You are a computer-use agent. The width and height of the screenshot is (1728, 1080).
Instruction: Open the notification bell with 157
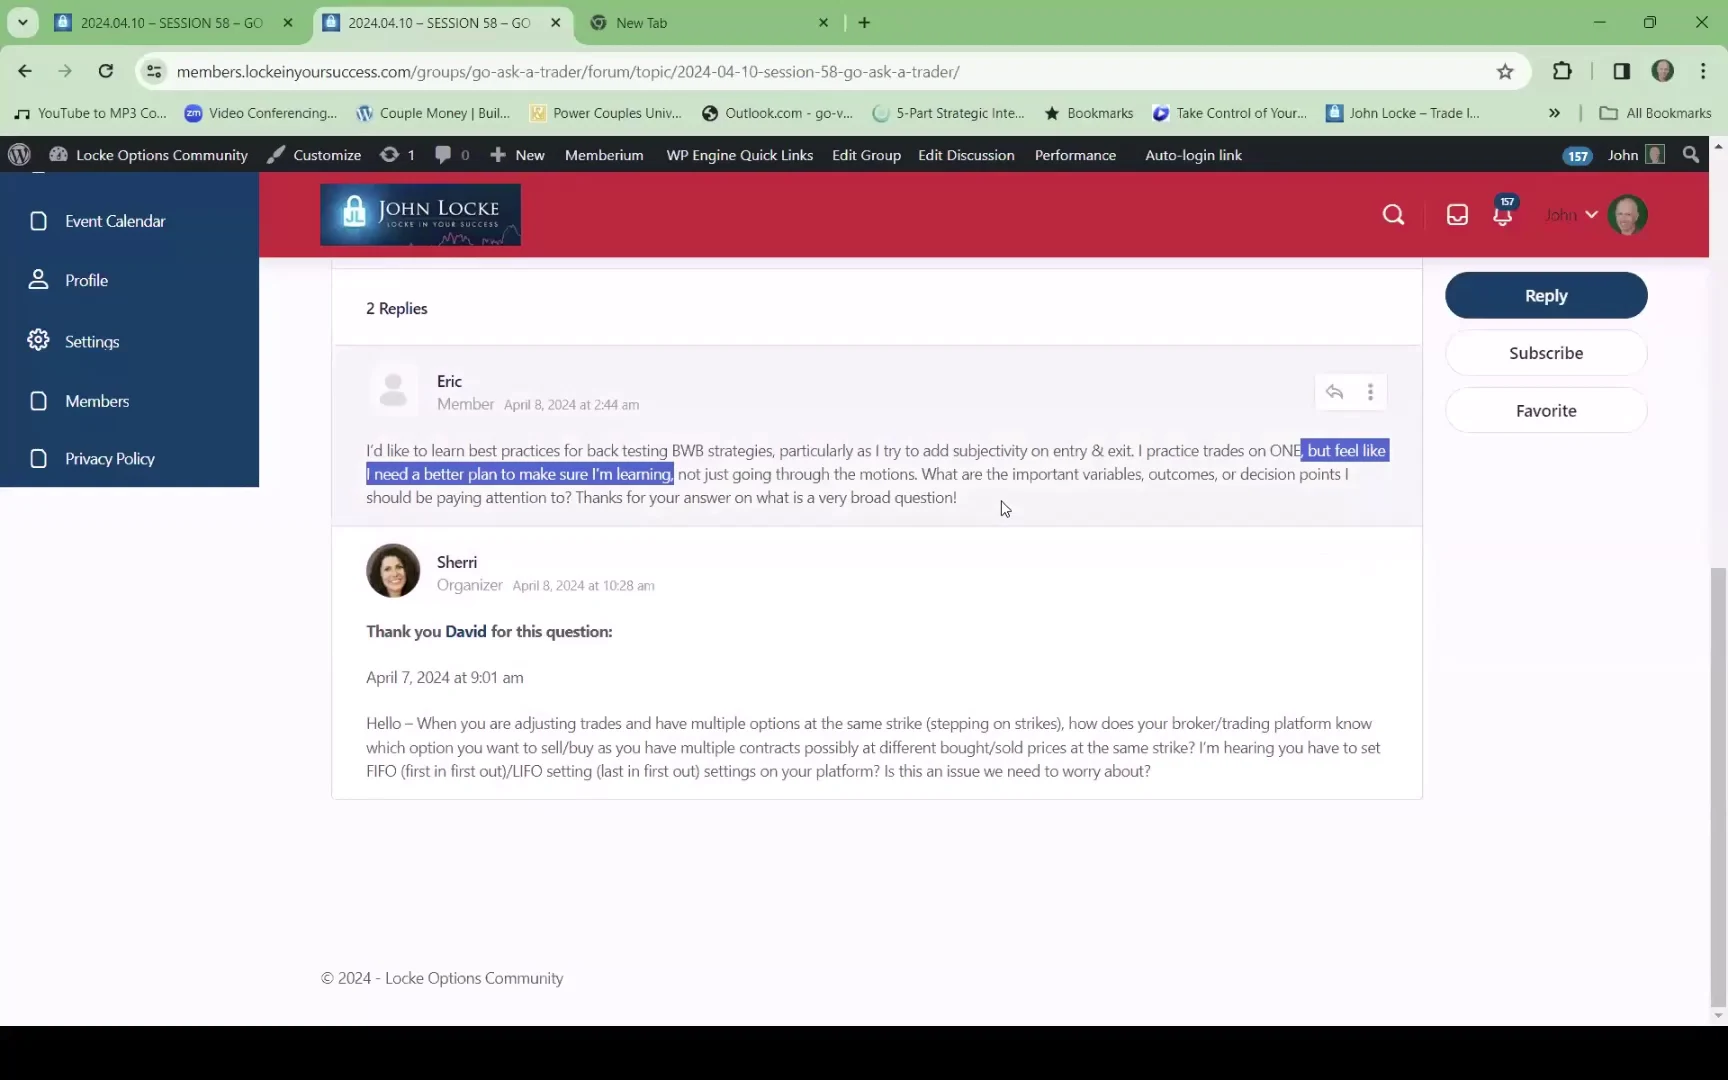click(1503, 213)
